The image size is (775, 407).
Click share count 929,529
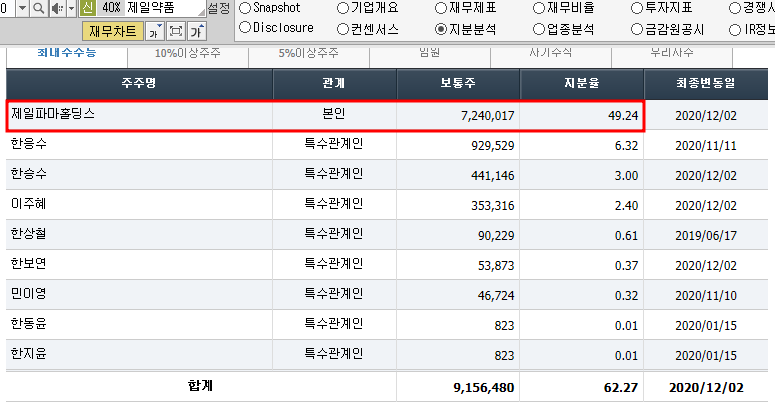(x=493, y=146)
